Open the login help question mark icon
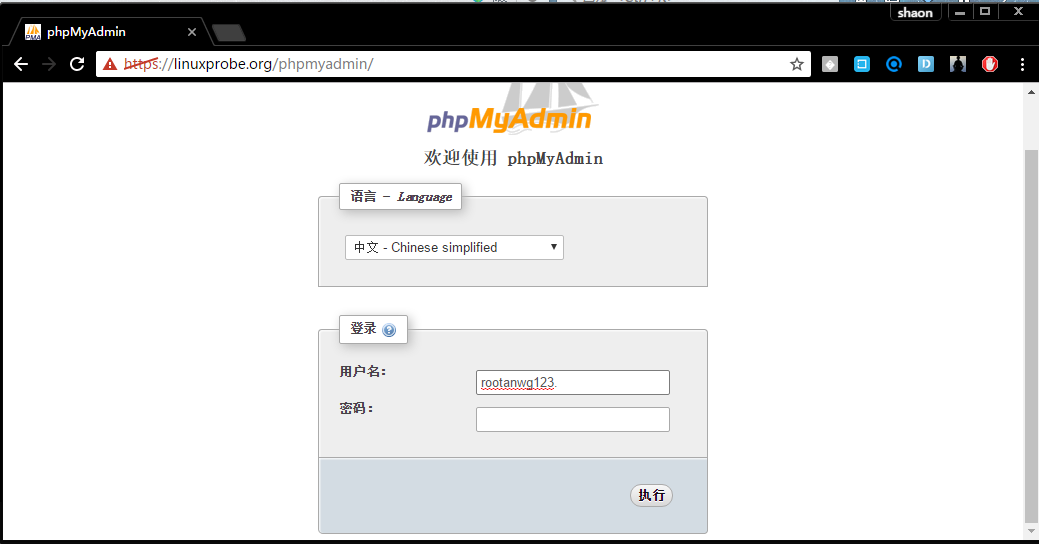Screen dimensions: 1039x544 pos(389,330)
